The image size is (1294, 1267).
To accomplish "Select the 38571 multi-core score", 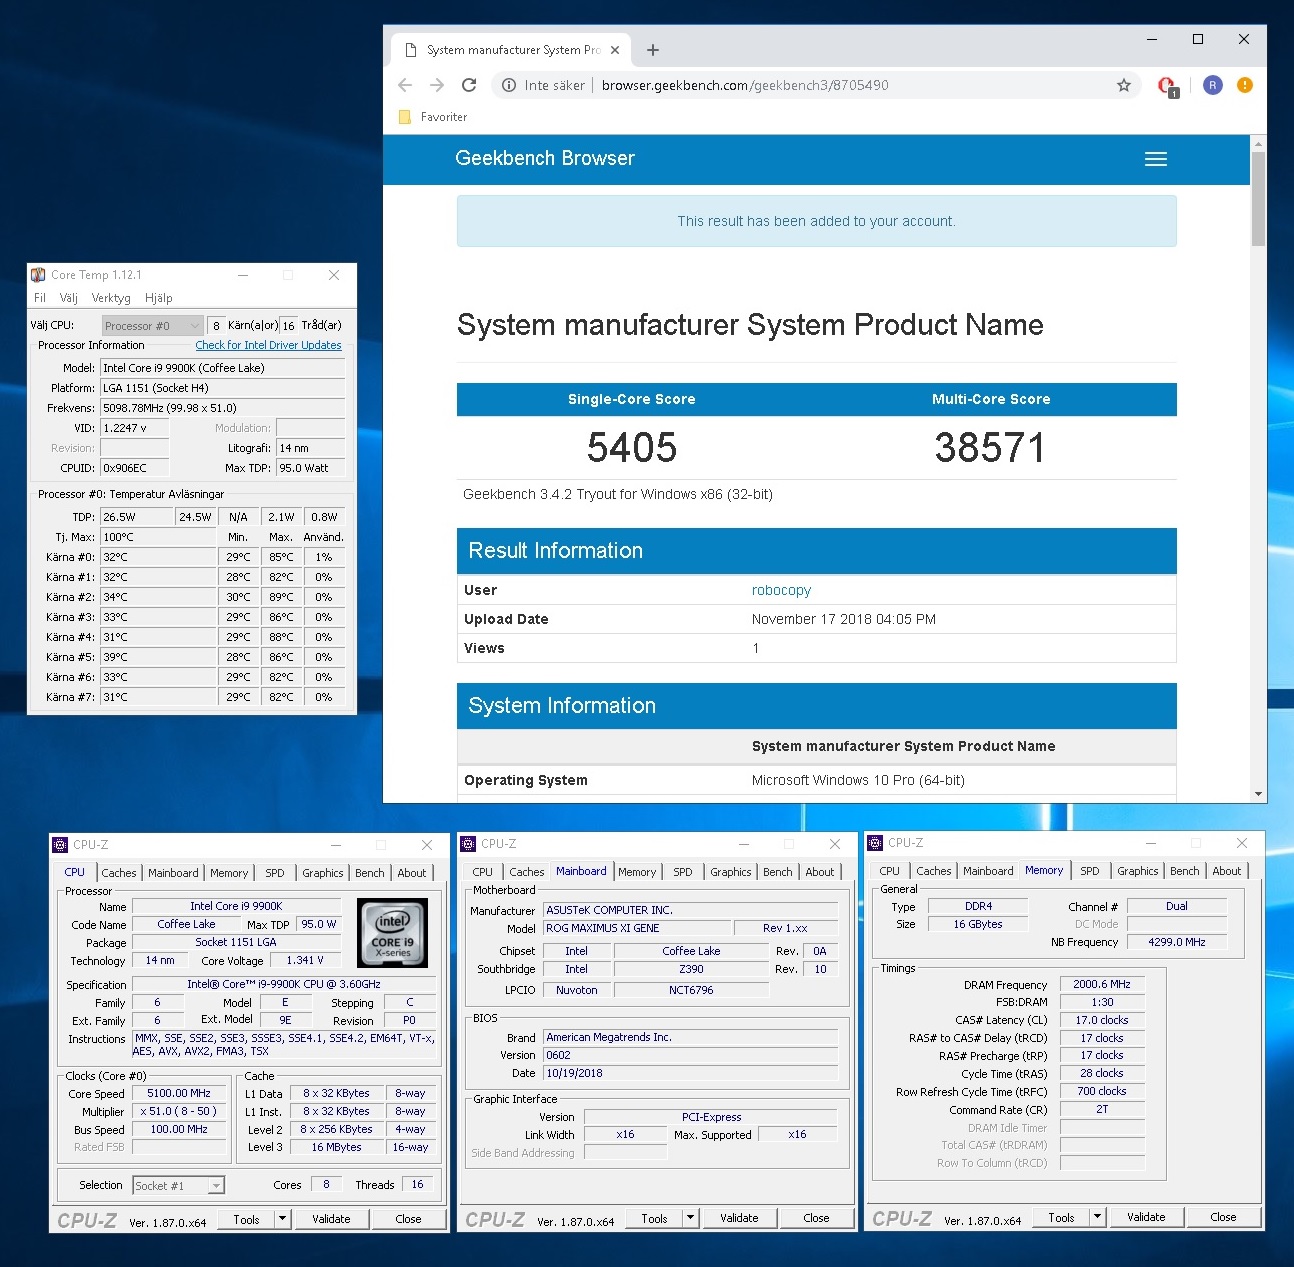I will click(990, 447).
